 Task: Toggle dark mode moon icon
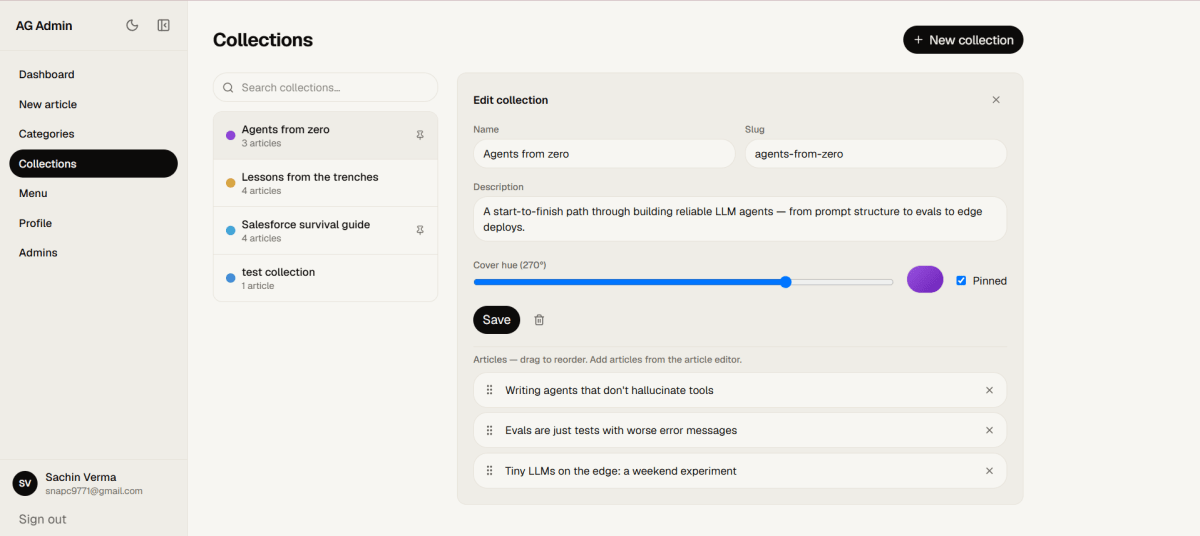click(x=132, y=25)
